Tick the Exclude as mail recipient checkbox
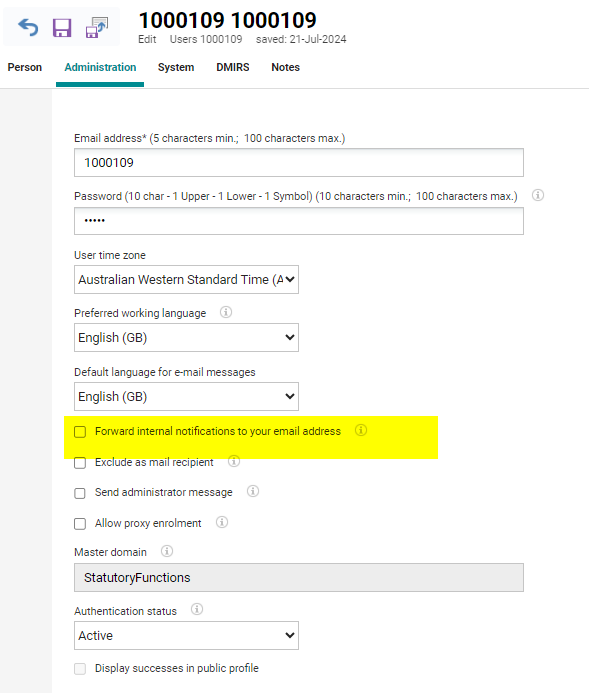Viewport: 589px width, 693px height. click(x=80, y=463)
